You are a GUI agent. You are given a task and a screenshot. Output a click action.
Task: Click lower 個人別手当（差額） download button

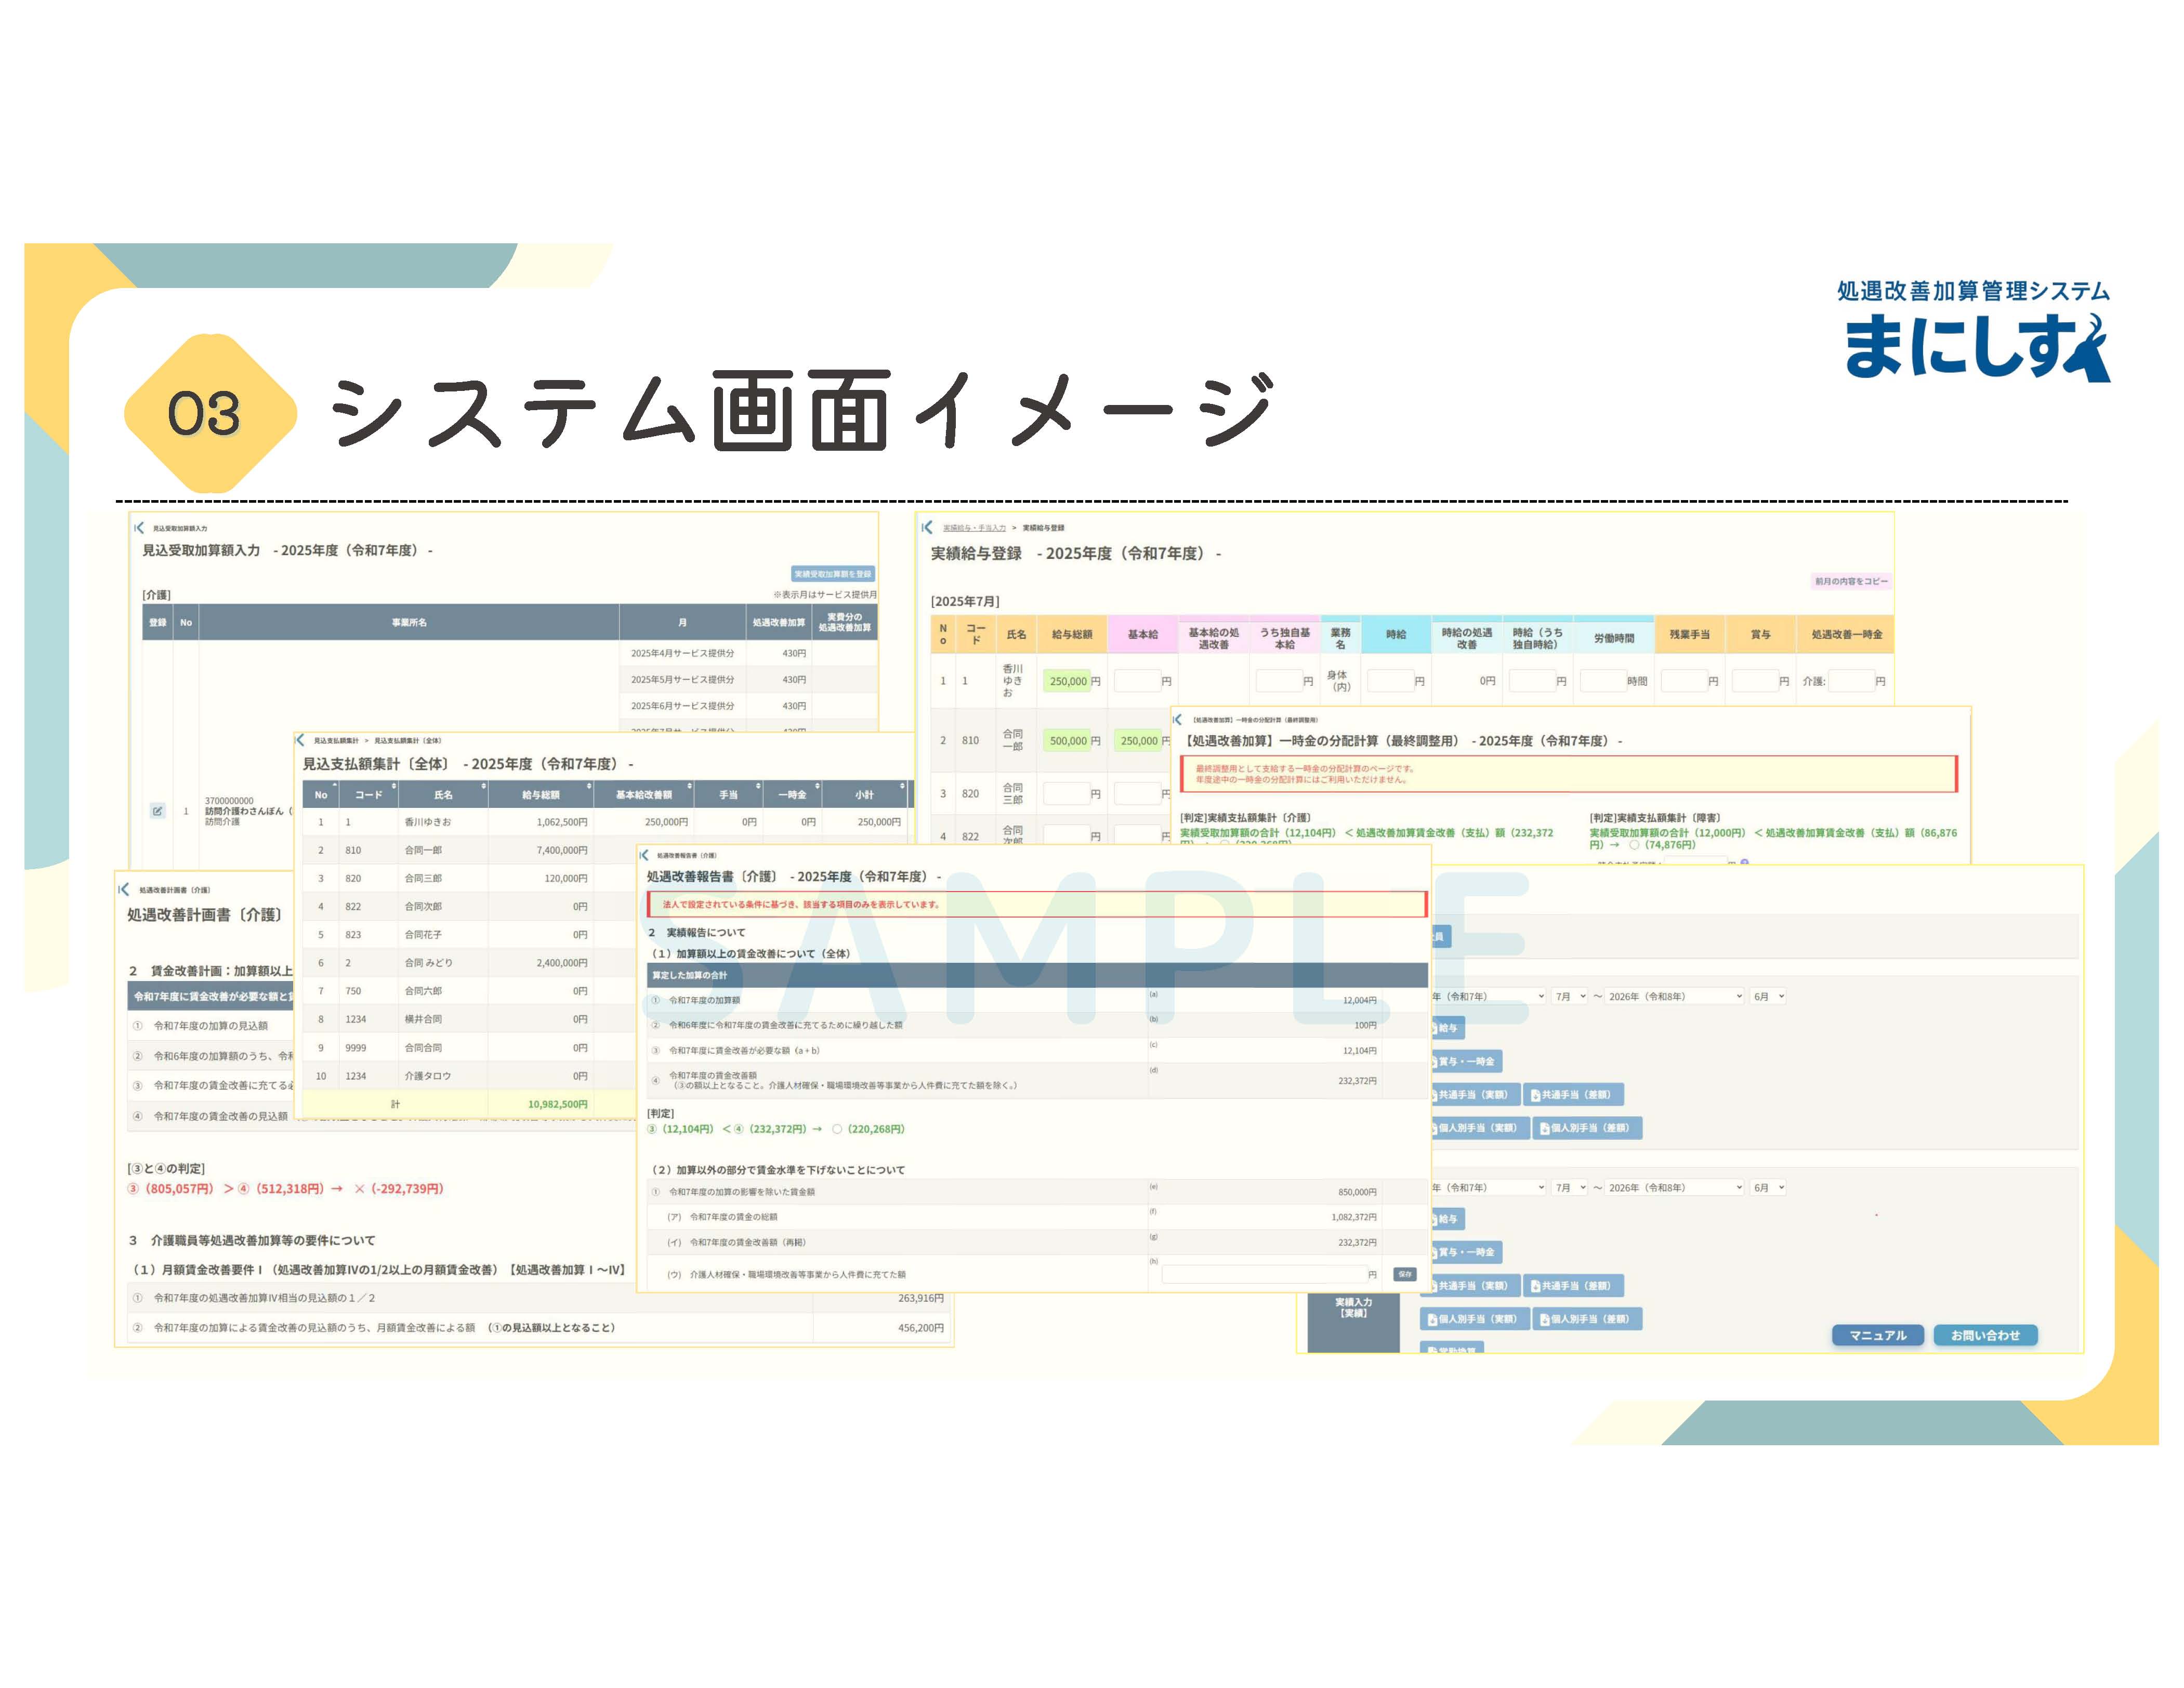[x=1589, y=1319]
